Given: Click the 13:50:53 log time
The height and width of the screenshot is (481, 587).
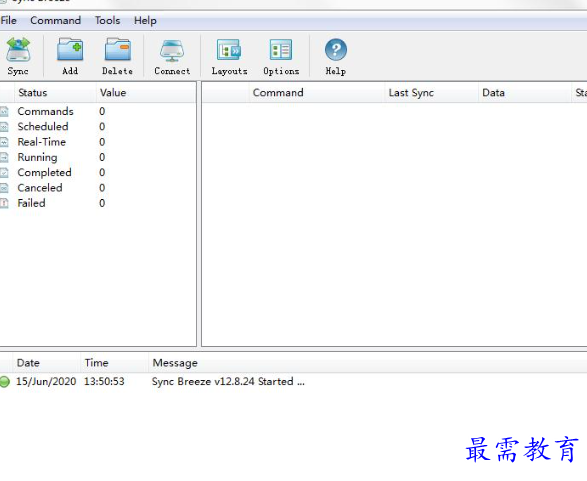Looking at the screenshot, I should point(104,381).
